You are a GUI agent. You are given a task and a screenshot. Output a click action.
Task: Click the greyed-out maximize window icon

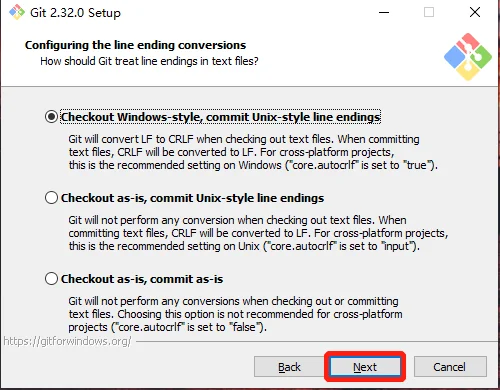click(x=429, y=13)
